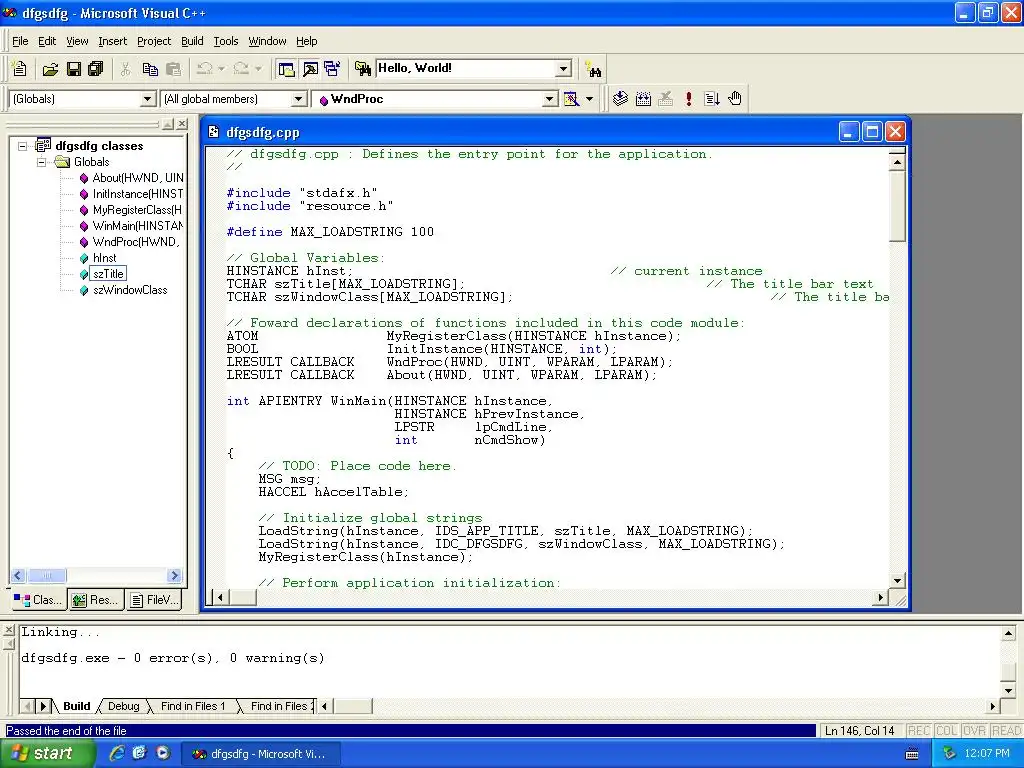The width and height of the screenshot is (1024, 768).
Task: Open the Tools menu
Action: coord(226,41)
